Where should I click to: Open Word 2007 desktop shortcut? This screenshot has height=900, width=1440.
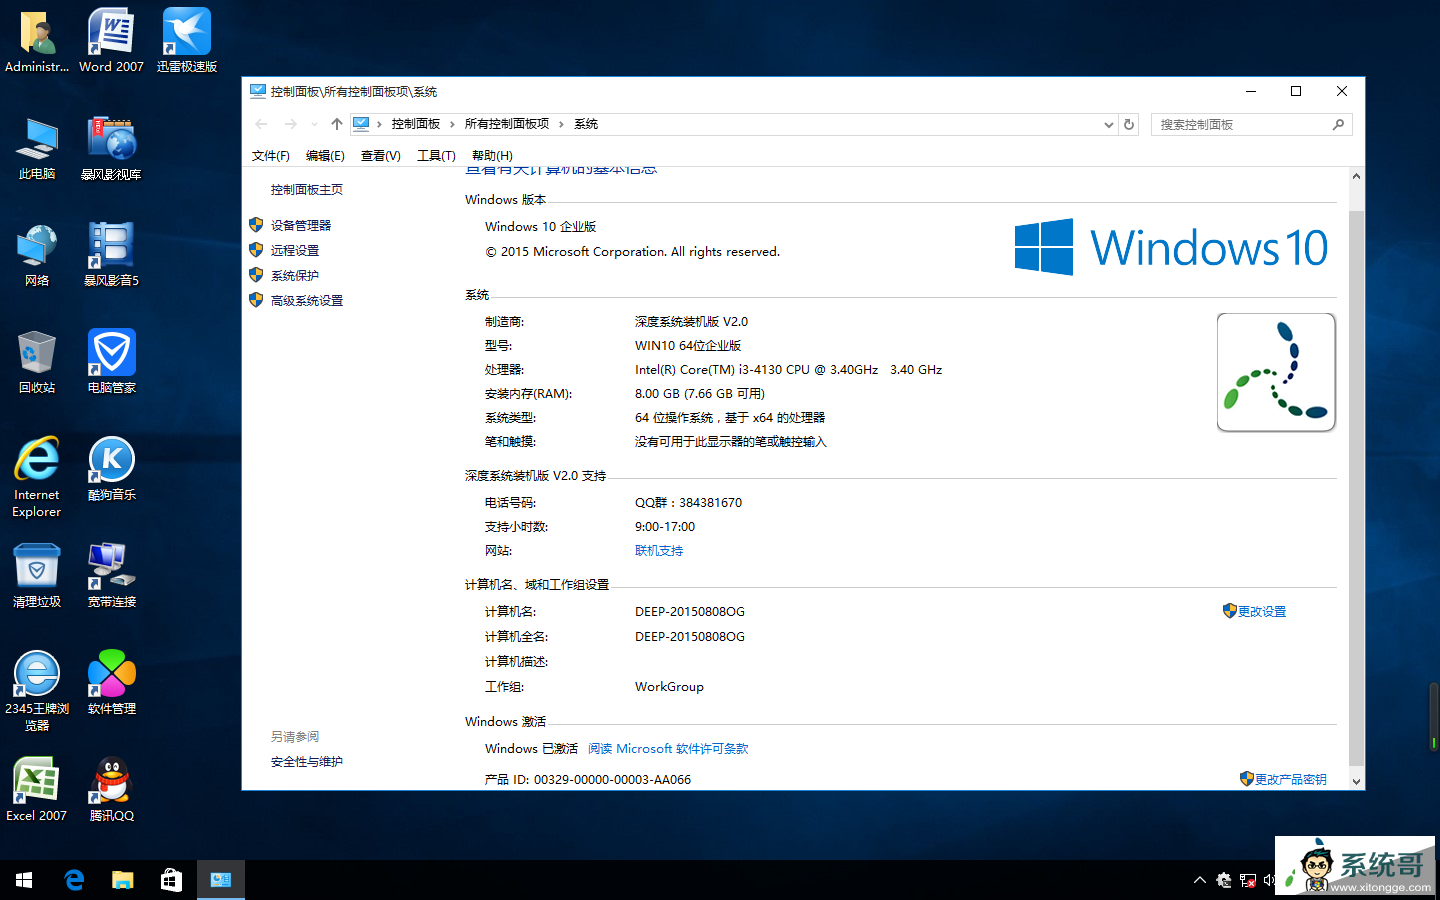pos(111,41)
